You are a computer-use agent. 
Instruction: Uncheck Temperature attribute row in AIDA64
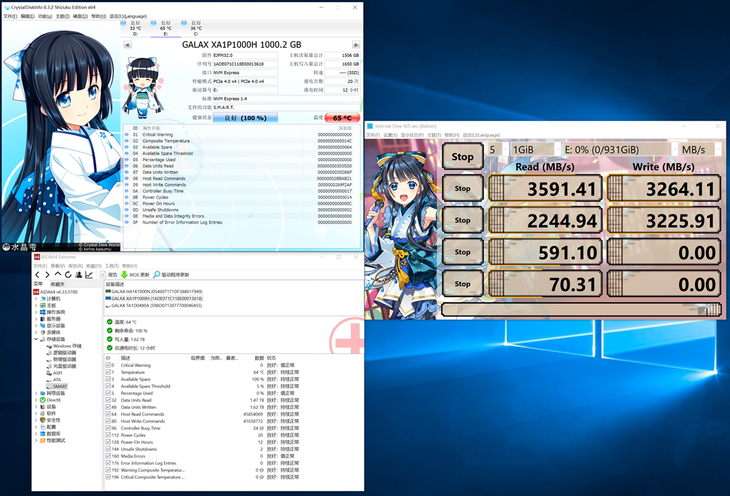(108, 372)
